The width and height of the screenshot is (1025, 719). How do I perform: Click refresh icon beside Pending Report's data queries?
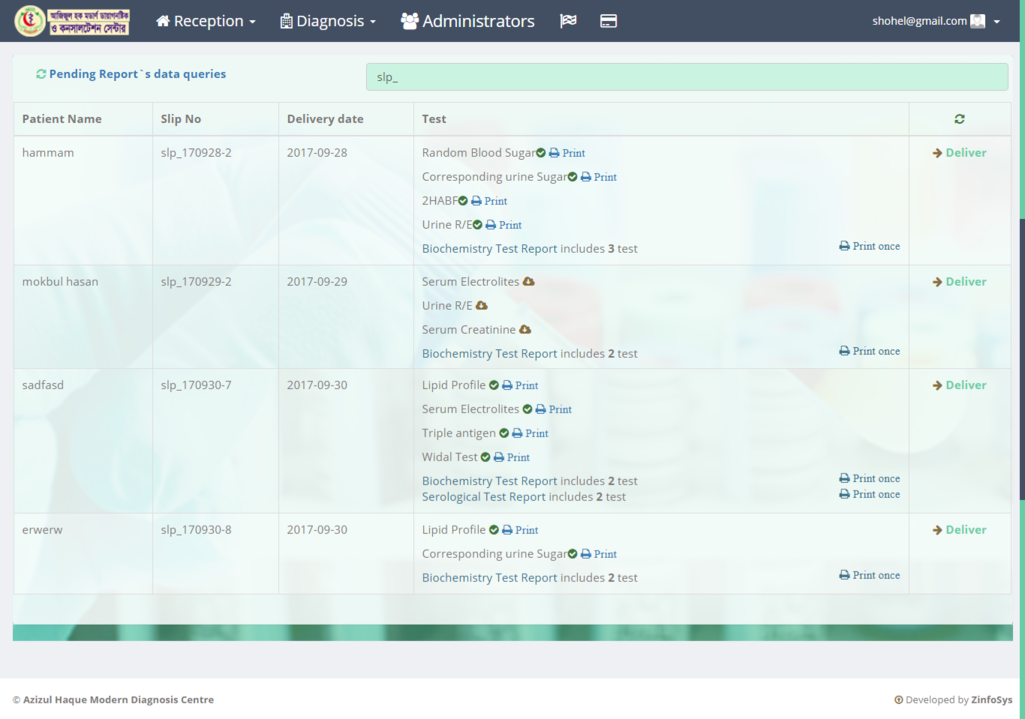41,74
